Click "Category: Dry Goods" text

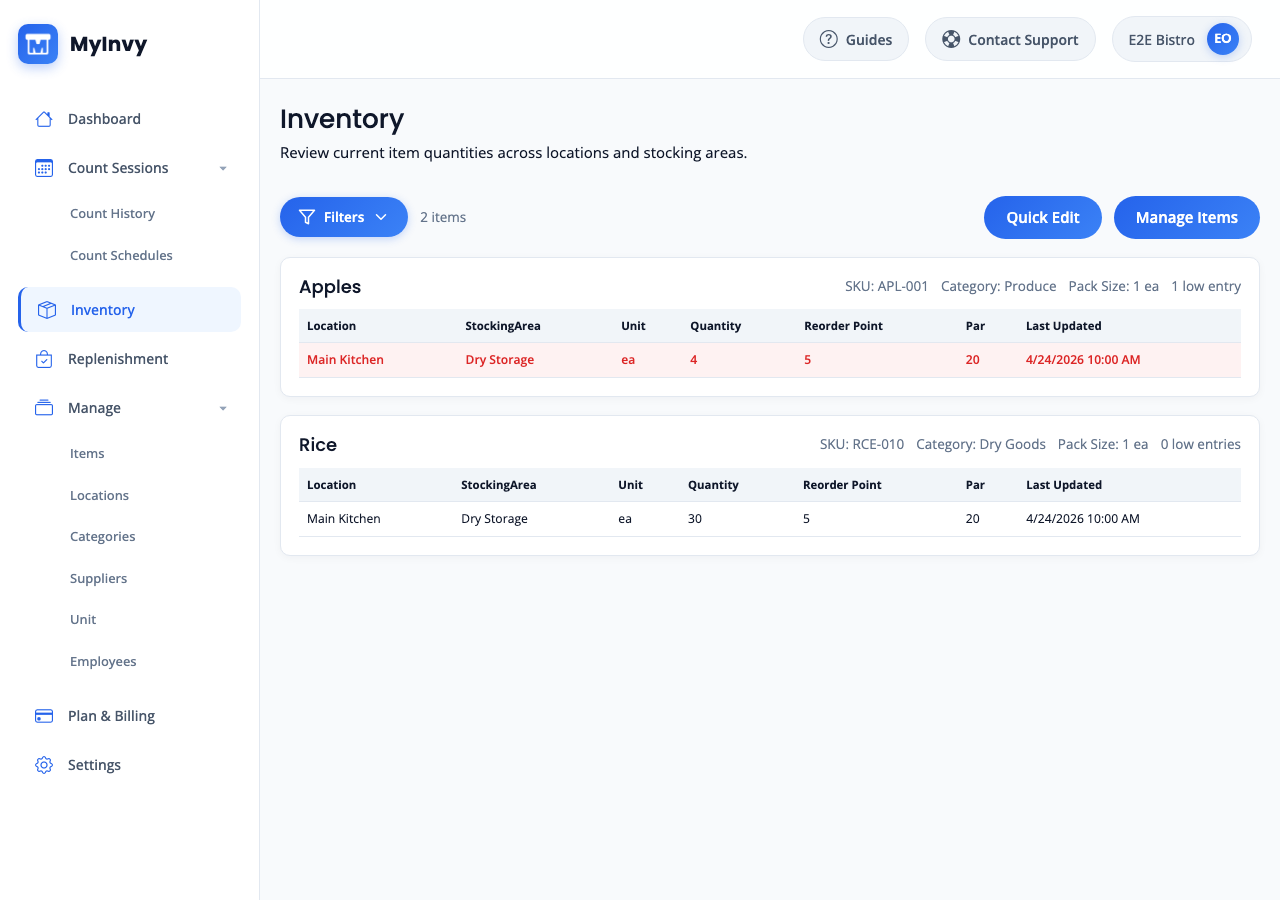coord(981,444)
